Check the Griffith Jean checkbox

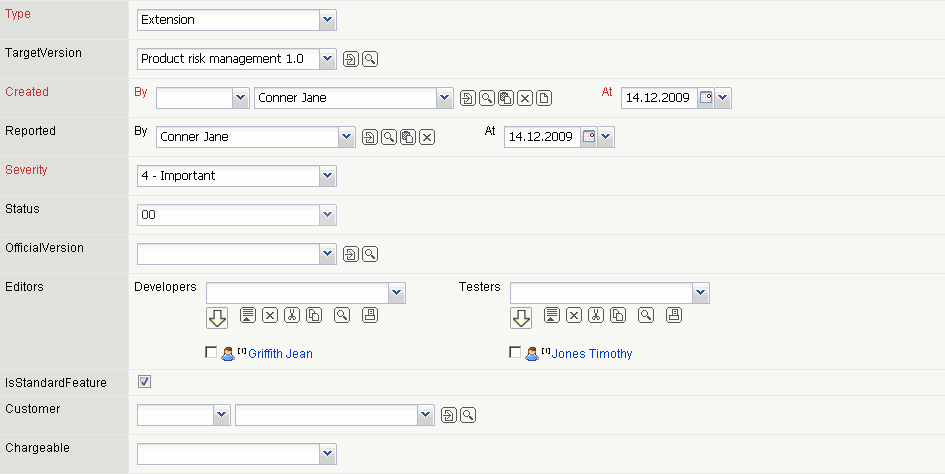coord(210,353)
